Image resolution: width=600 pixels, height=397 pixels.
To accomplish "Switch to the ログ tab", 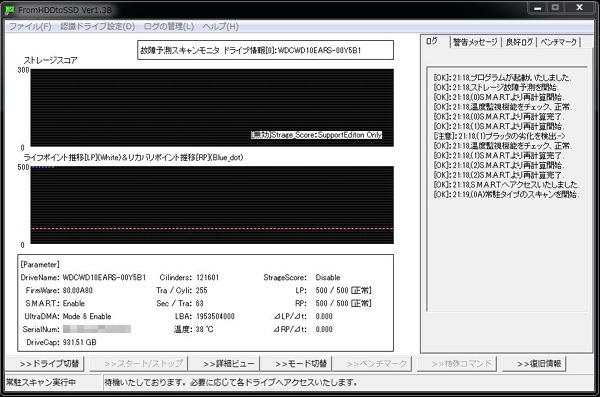I will (433, 41).
